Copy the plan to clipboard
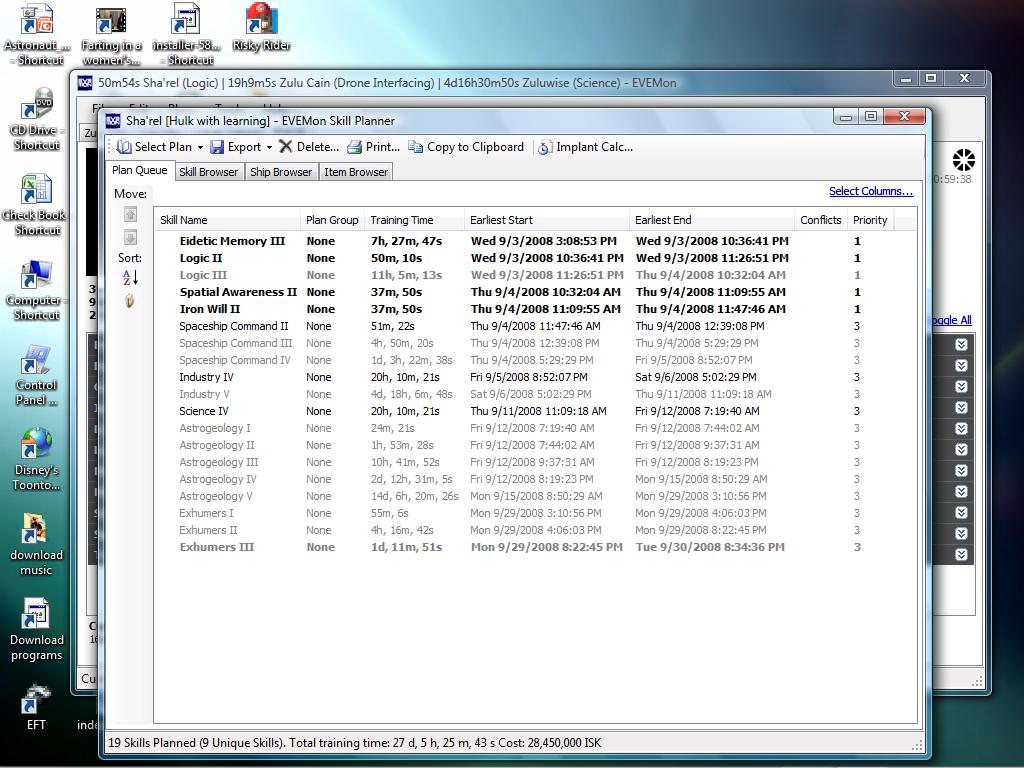1024x768 pixels. pos(466,147)
